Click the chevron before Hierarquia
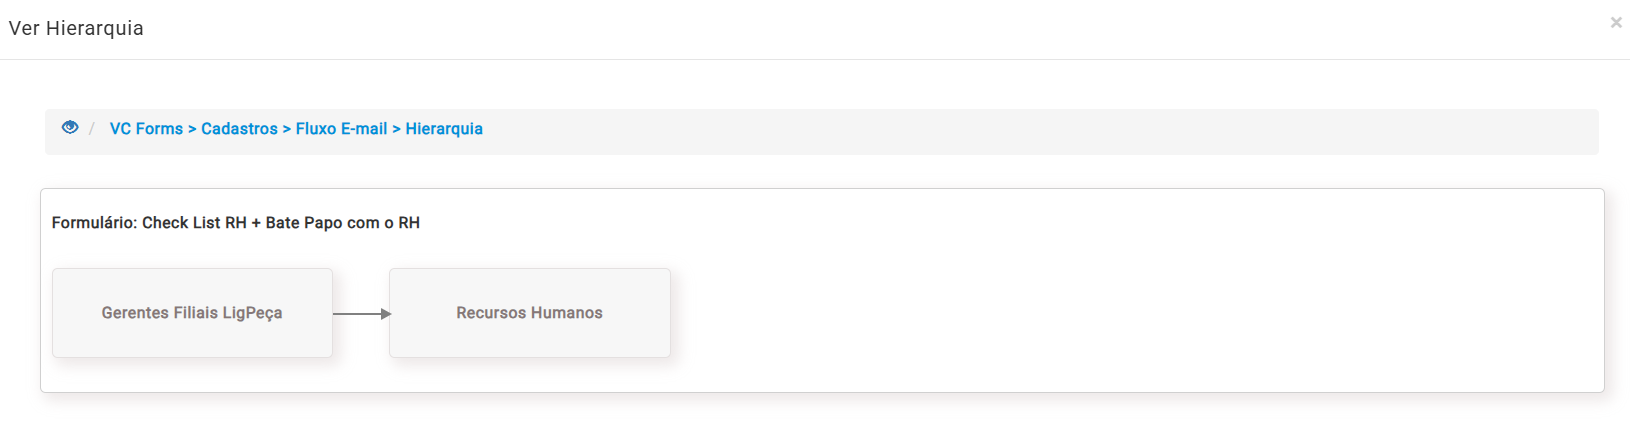This screenshot has width=1630, height=431. (396, 129)
